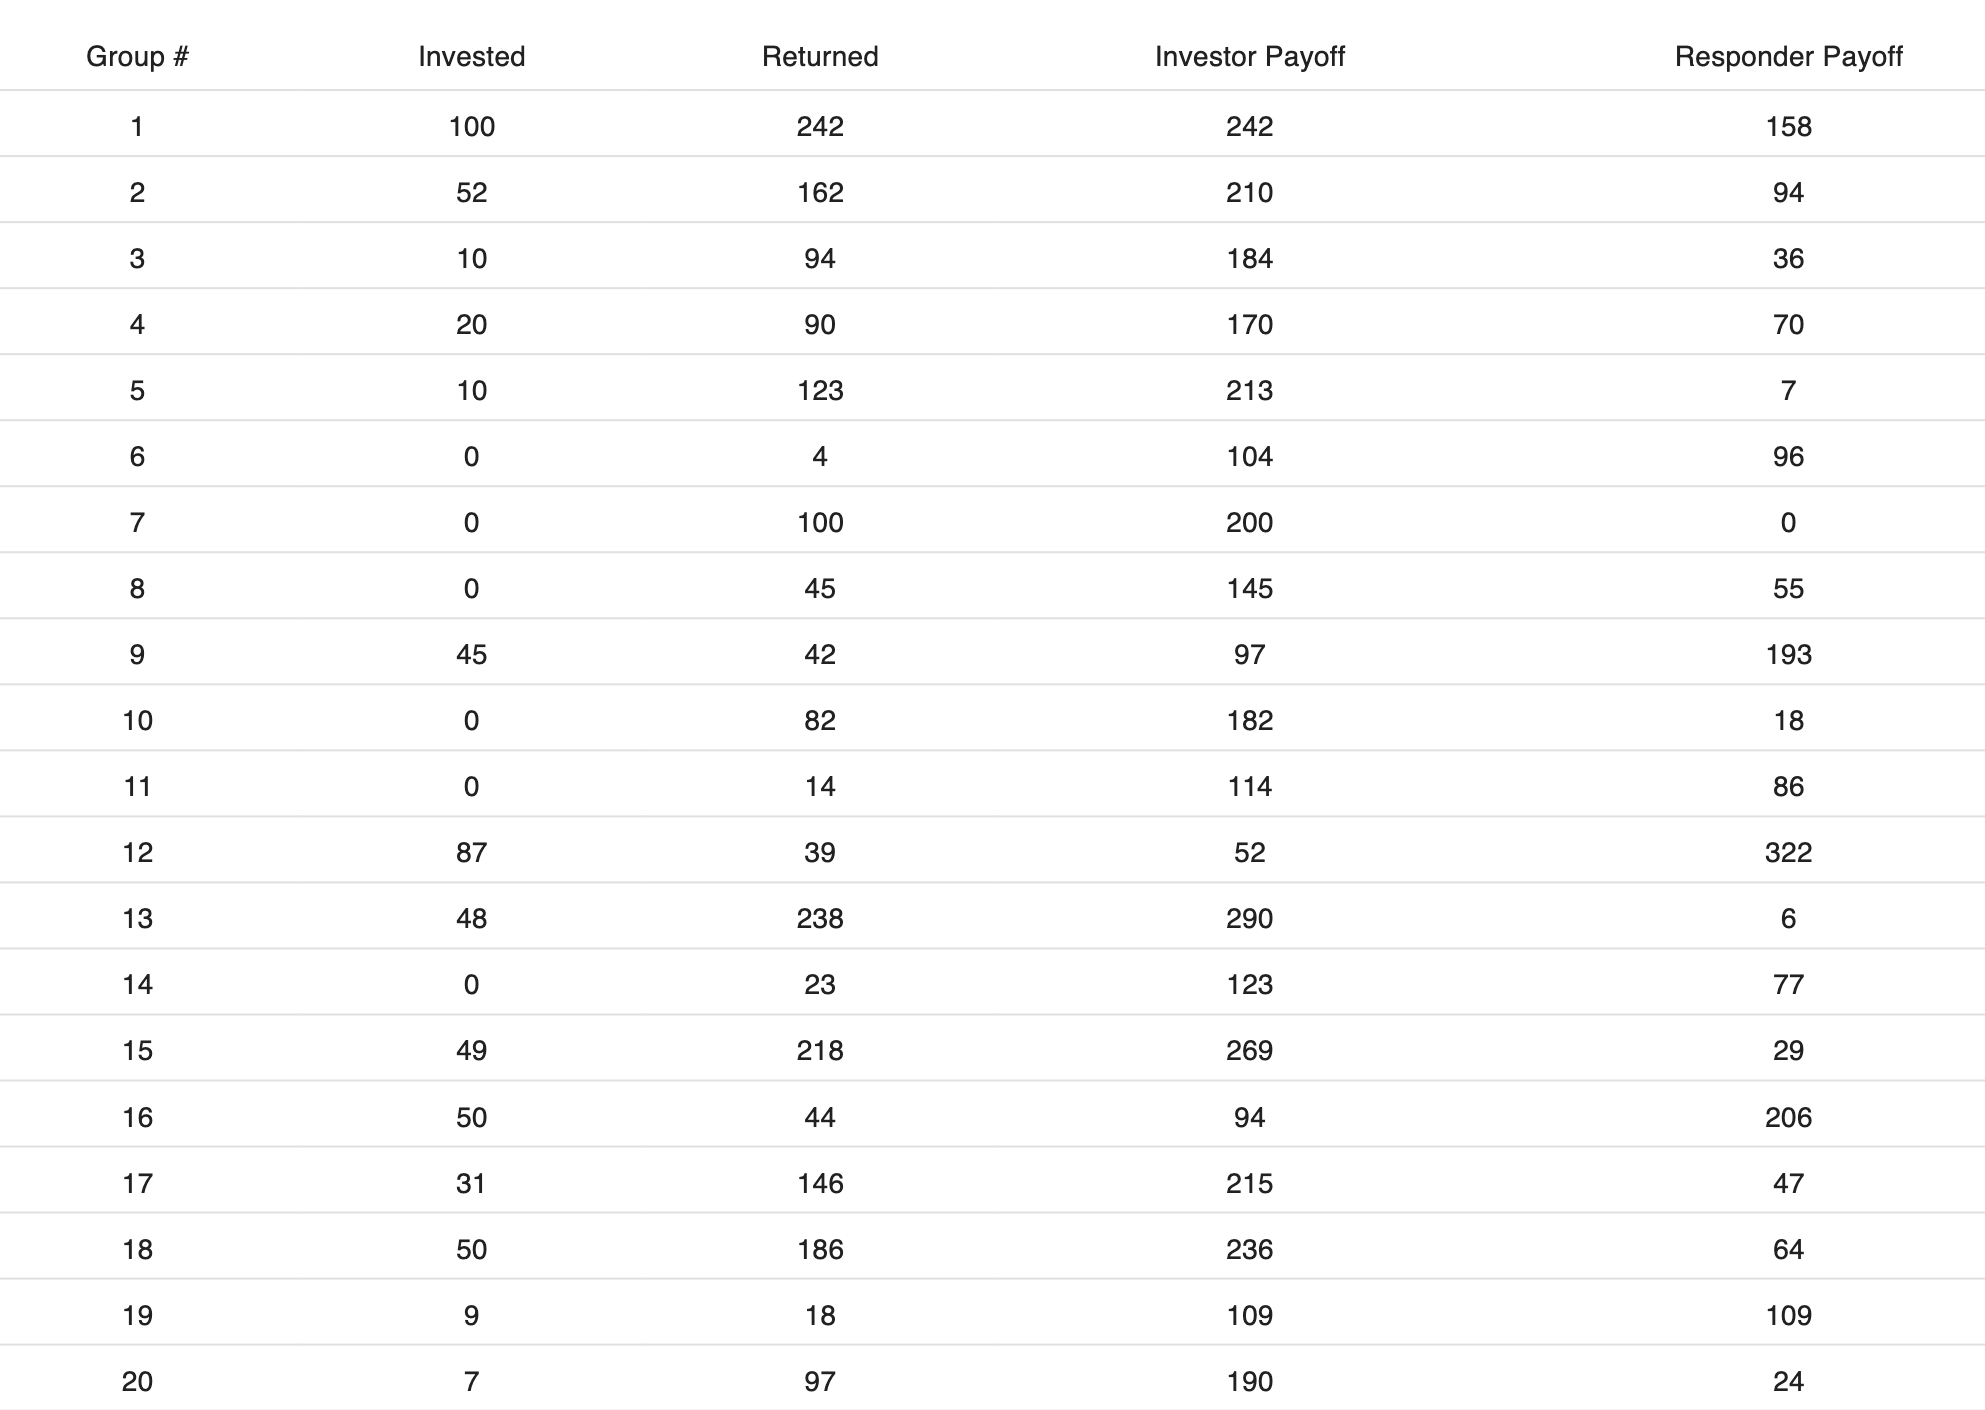This screenshot has width=1985, height=1410.
Task: Select Returned value 238 in group 13
Action: tap(820, 919)
